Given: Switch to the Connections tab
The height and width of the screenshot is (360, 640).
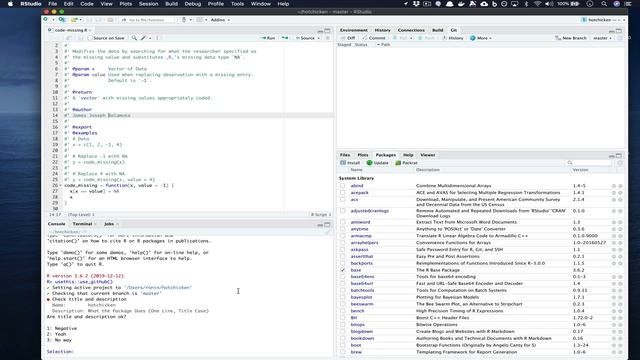Looking at the screenshot, I should tap(411, 30).
